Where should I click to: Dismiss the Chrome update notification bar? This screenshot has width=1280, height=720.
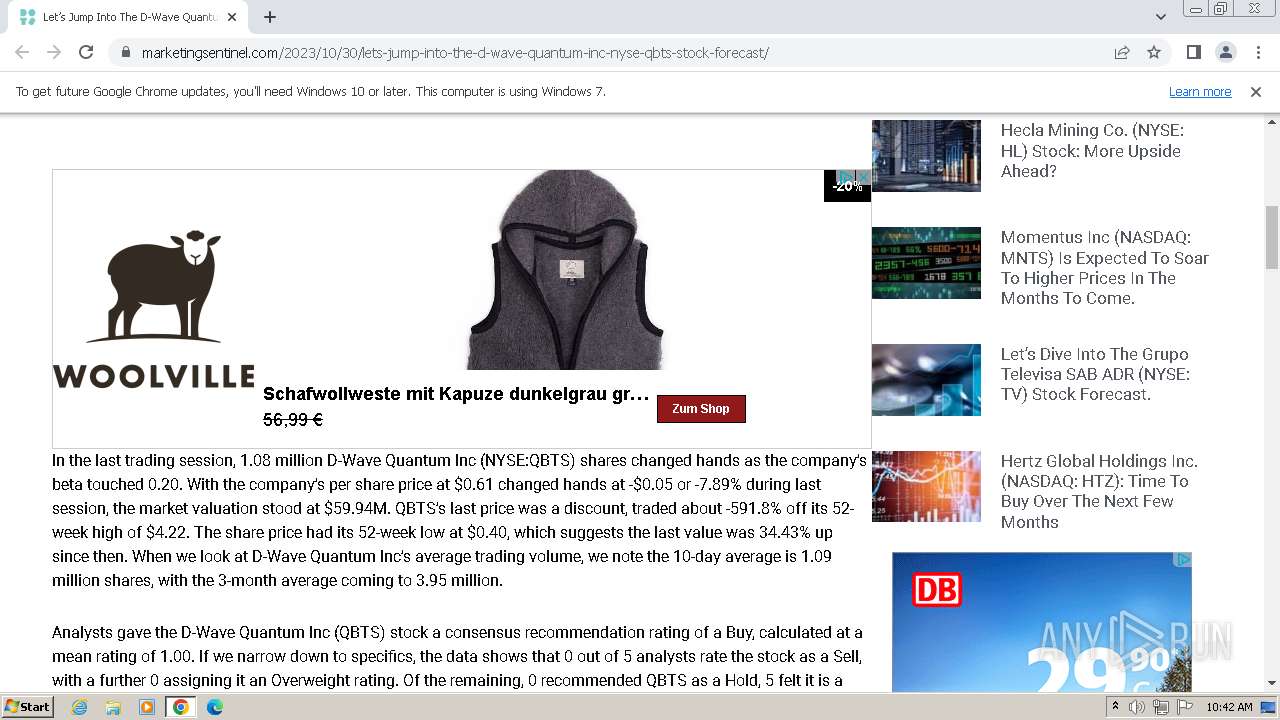click(x=1256, y=91)
